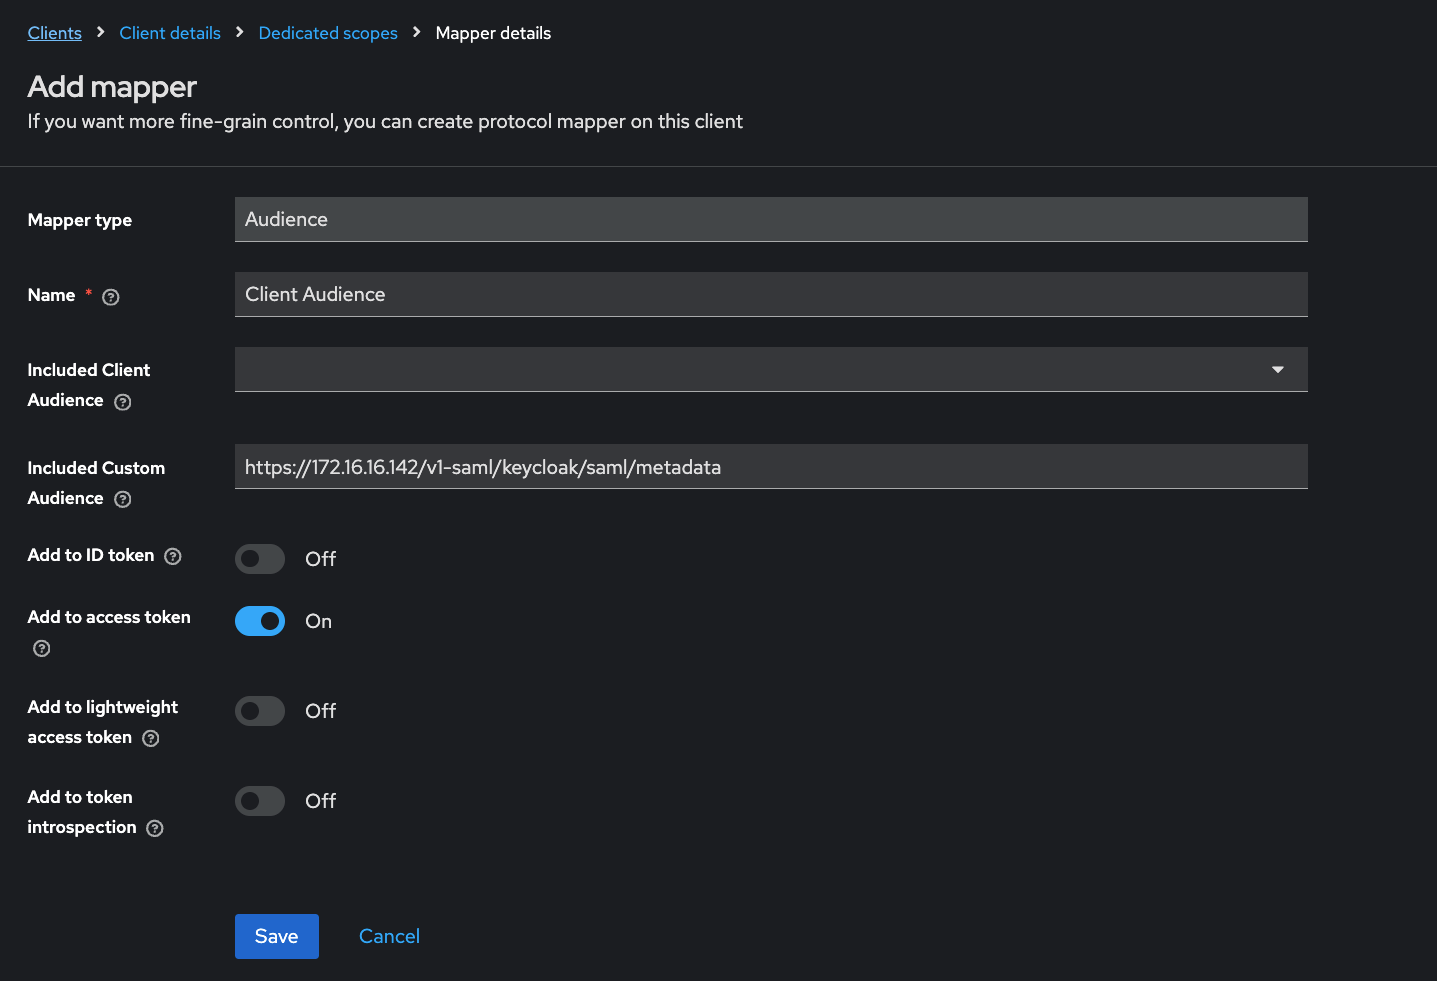Image resolution: width=1437 pixels, height=981 pixels.
Task: Click token introspection help icon
Action: 155,828
